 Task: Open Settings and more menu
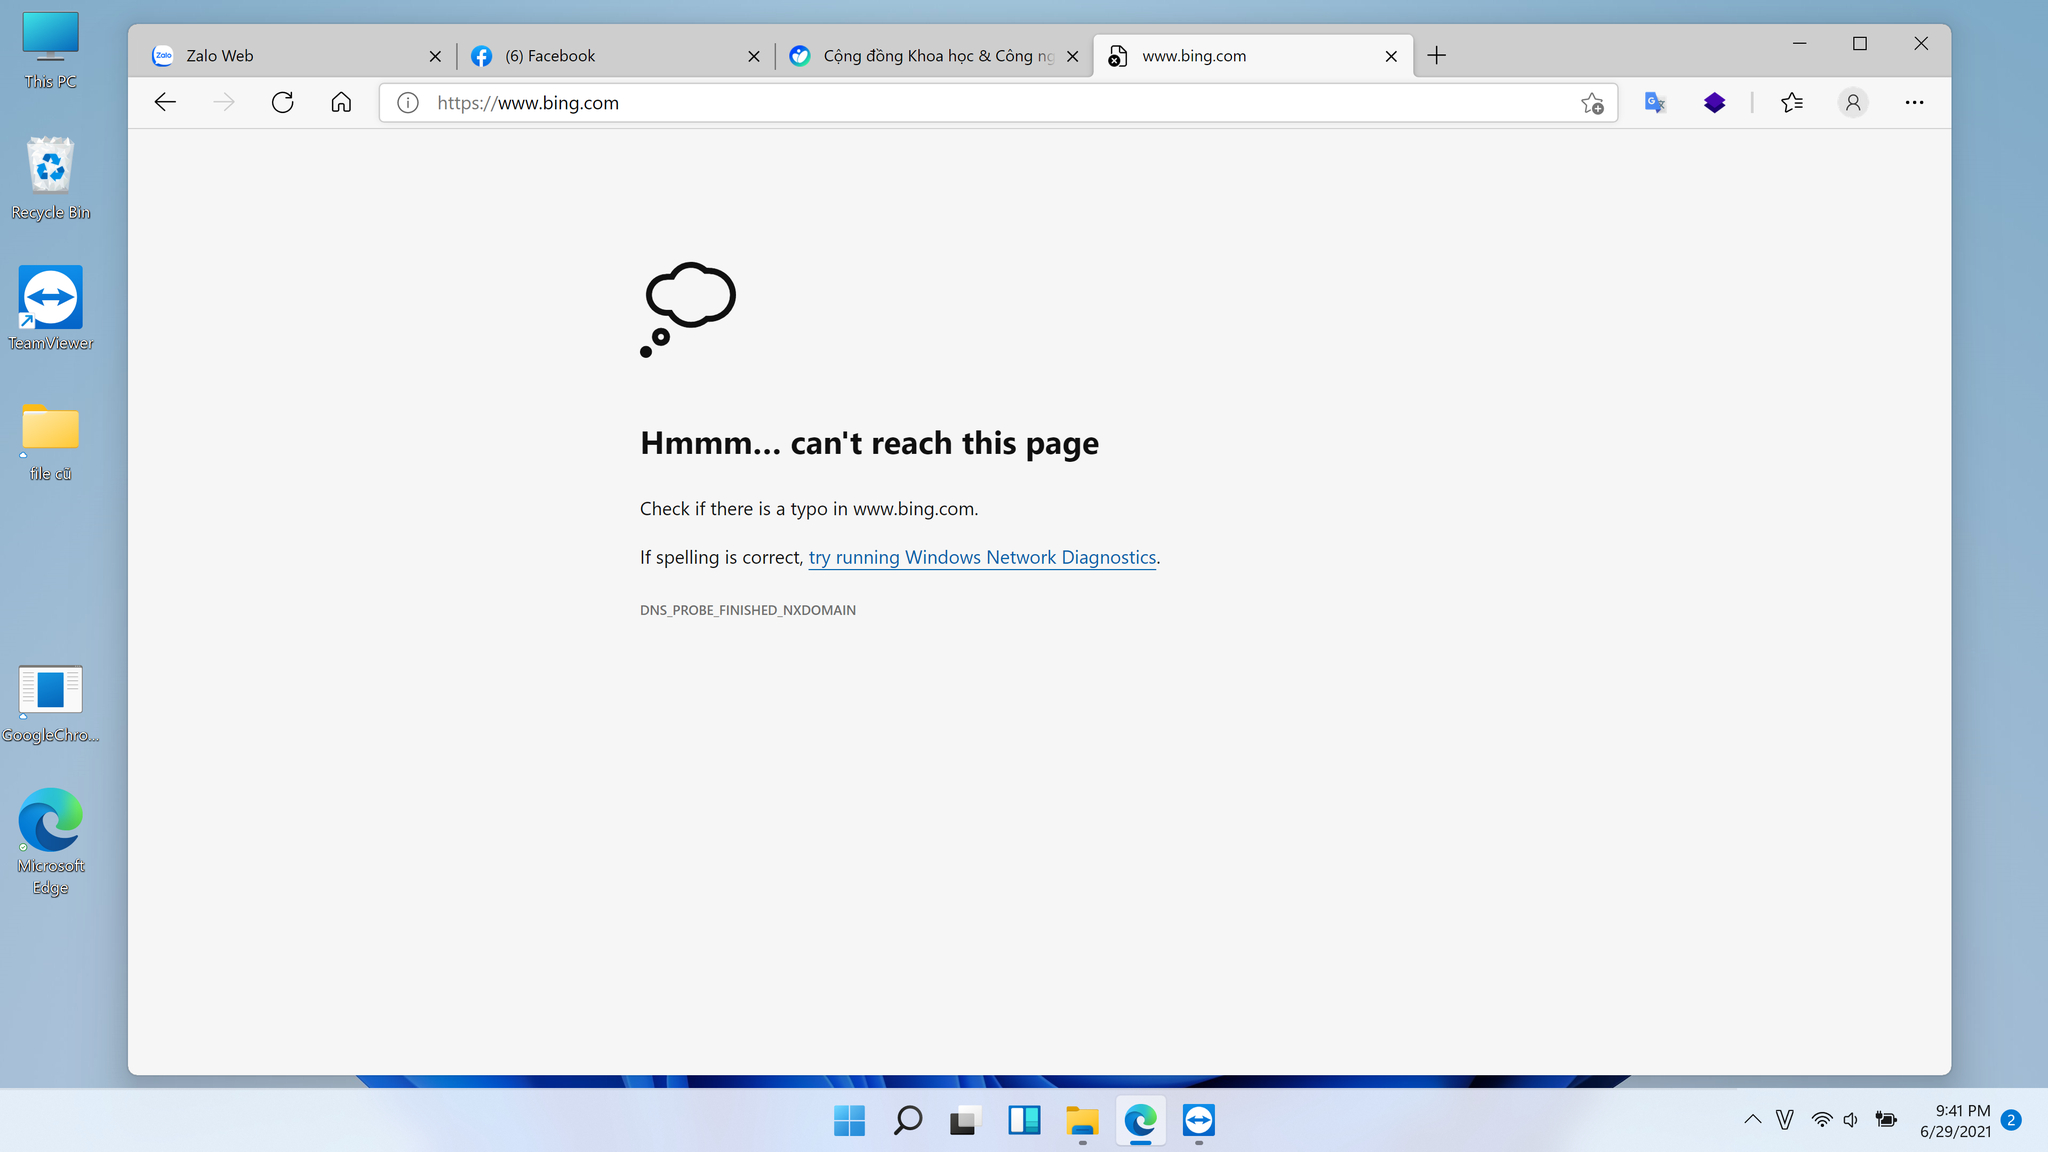1914,102
